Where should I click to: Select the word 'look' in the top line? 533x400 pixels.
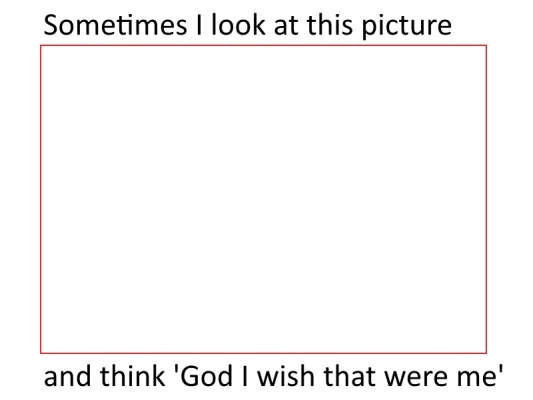[238, 25]
